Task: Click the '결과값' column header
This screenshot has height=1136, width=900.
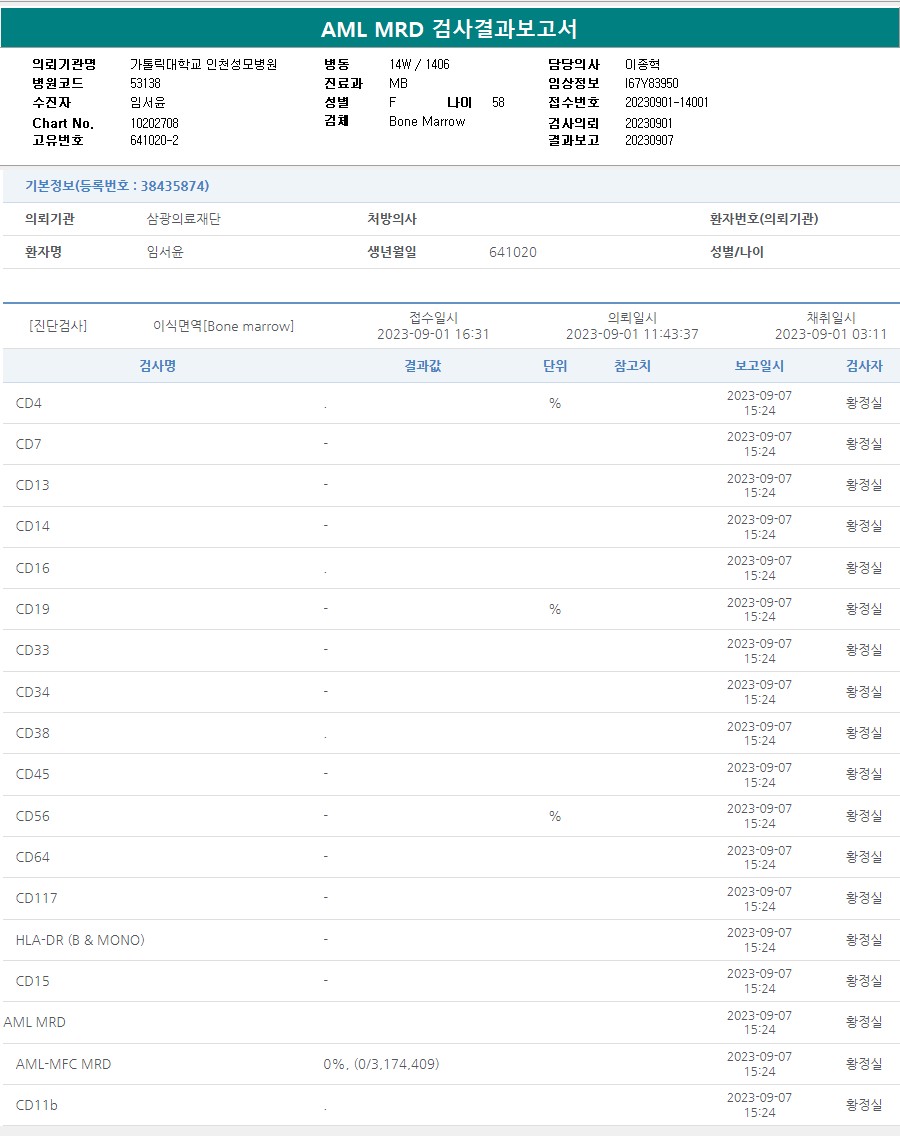Action: (x=422, y=366)
